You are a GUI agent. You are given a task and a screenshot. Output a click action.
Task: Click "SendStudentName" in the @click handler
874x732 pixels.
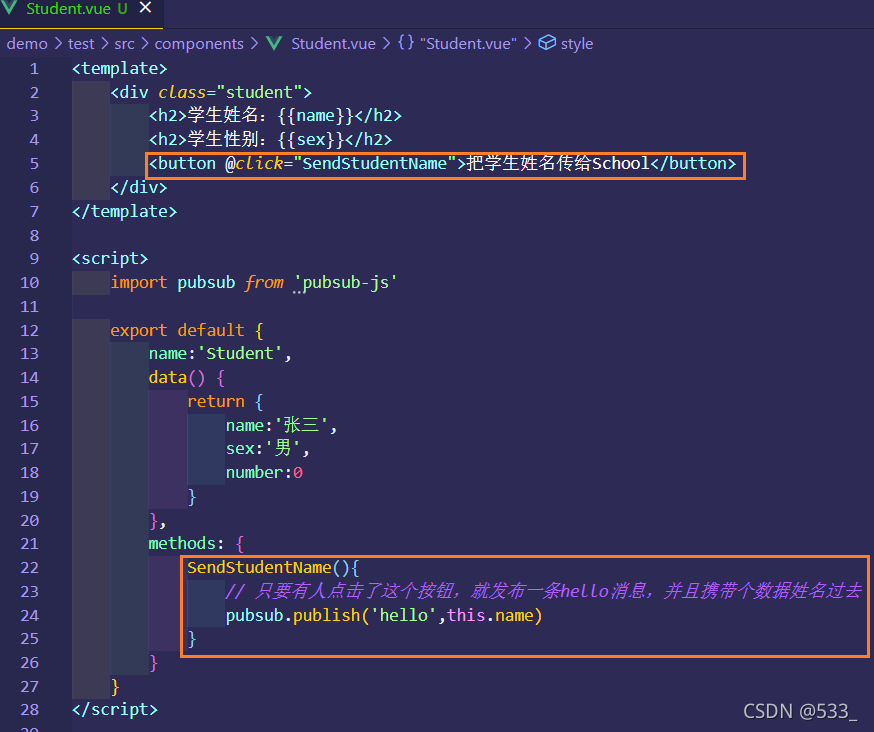[x=375, y=163]
